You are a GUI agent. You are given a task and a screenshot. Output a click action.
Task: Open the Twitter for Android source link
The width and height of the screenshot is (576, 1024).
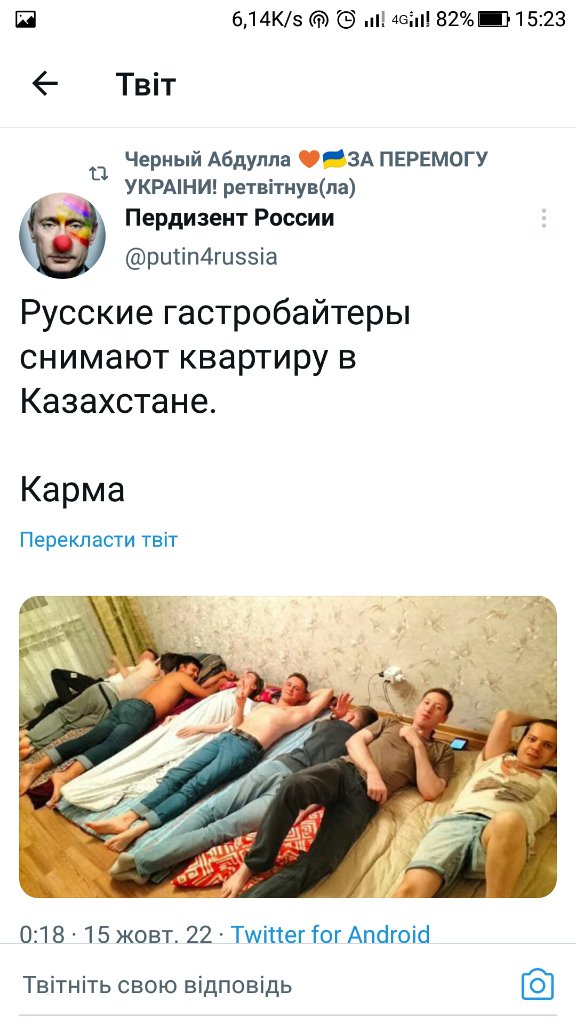pyautogui.click(x=330, y=934)
